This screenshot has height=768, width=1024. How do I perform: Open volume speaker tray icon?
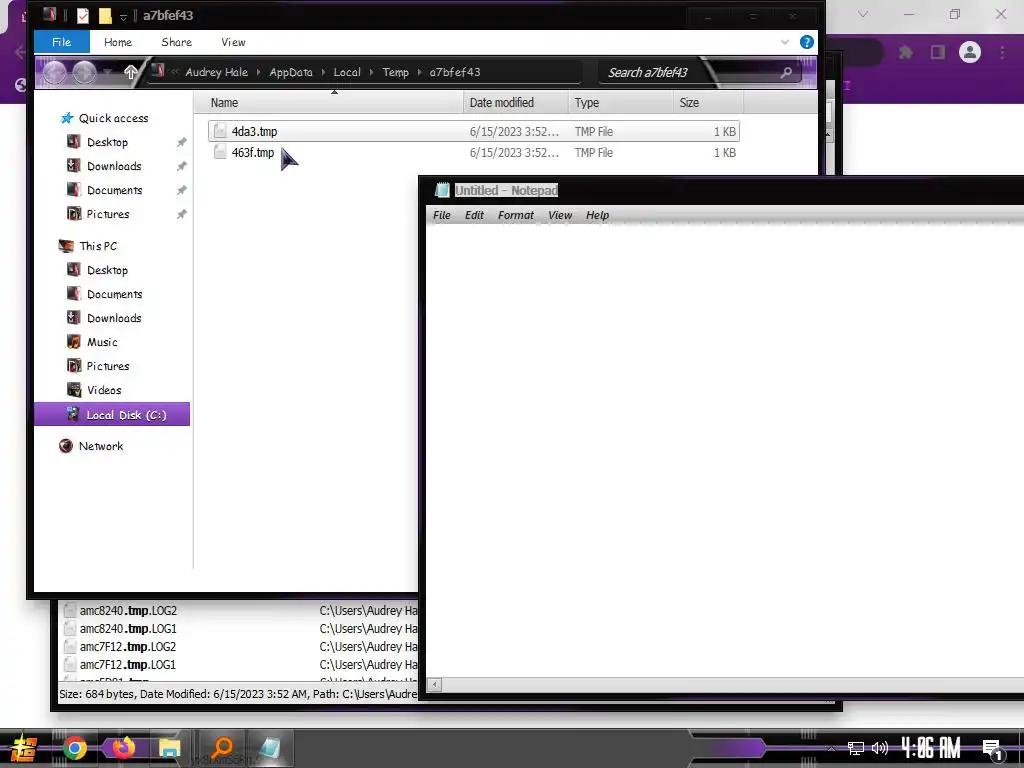pyautogui.click(x=880, y=748)
